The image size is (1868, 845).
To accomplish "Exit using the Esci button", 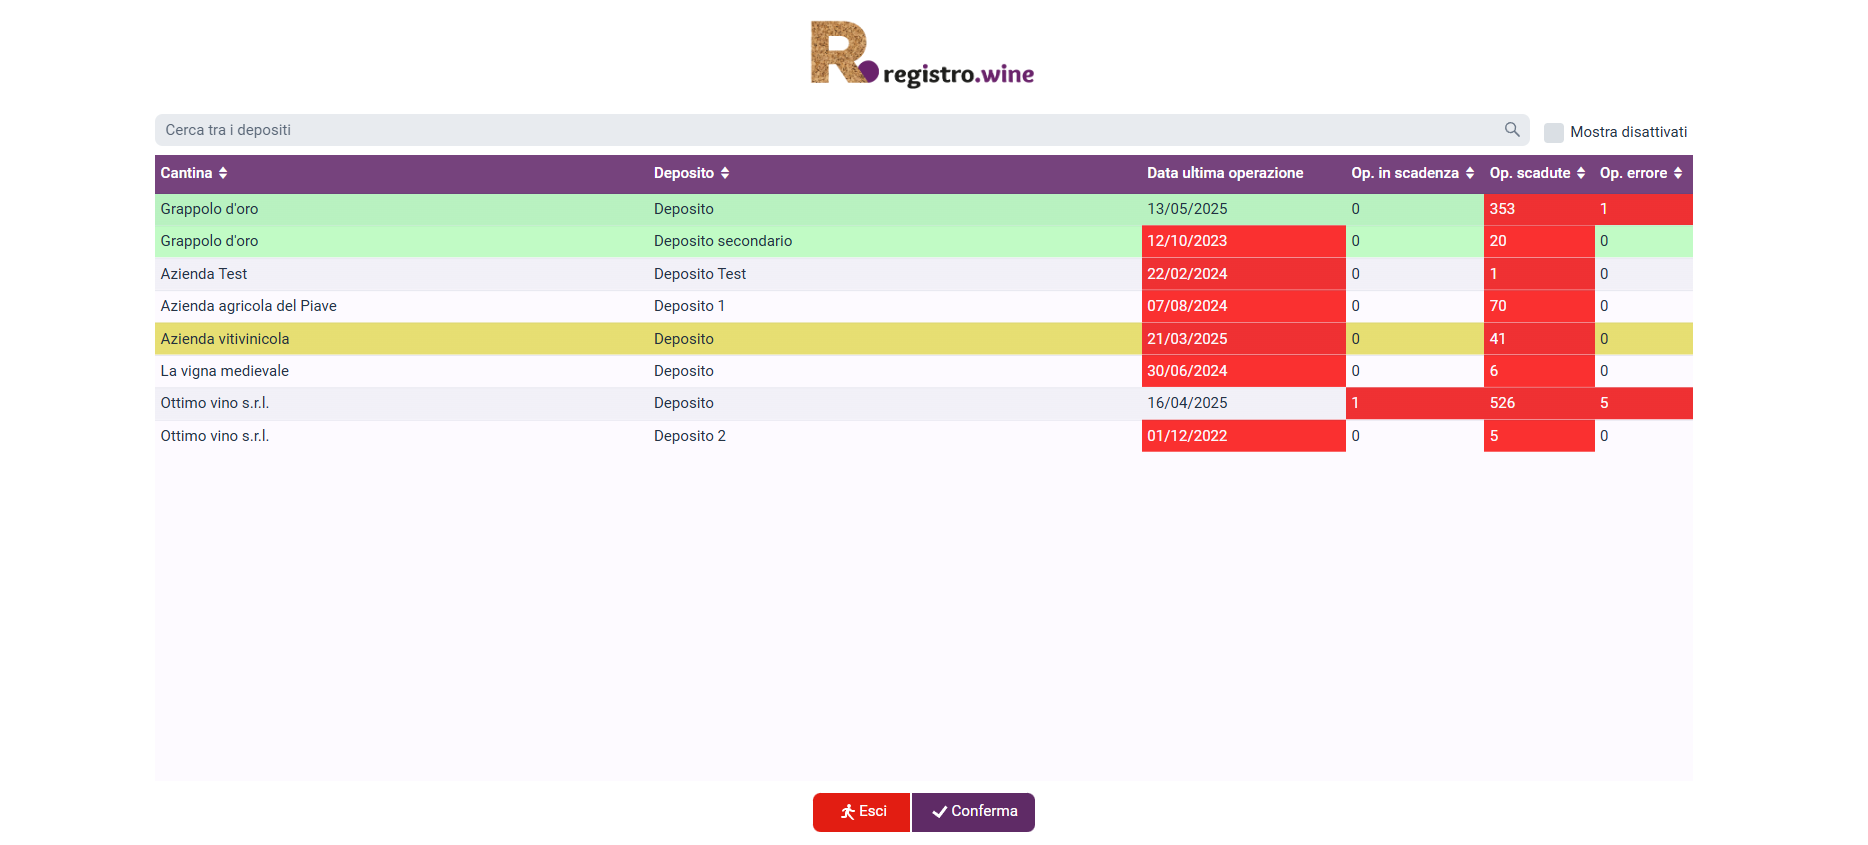I will tap(861, 812).
